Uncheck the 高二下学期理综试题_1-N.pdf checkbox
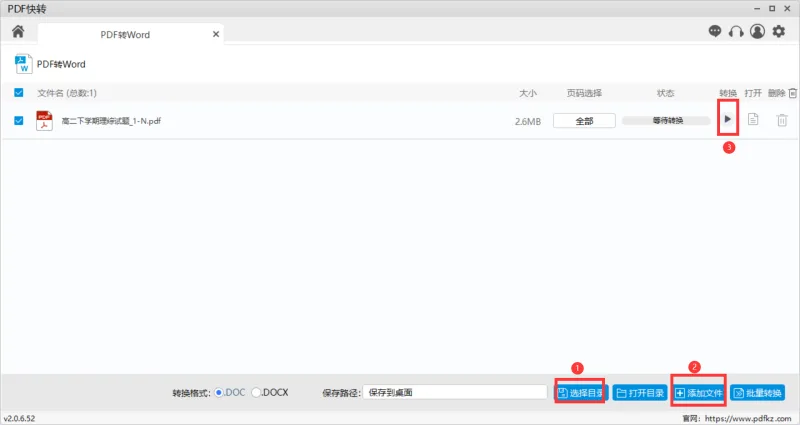Image resolution: width=800 pixels, height=425 pixels. [19, 121]
